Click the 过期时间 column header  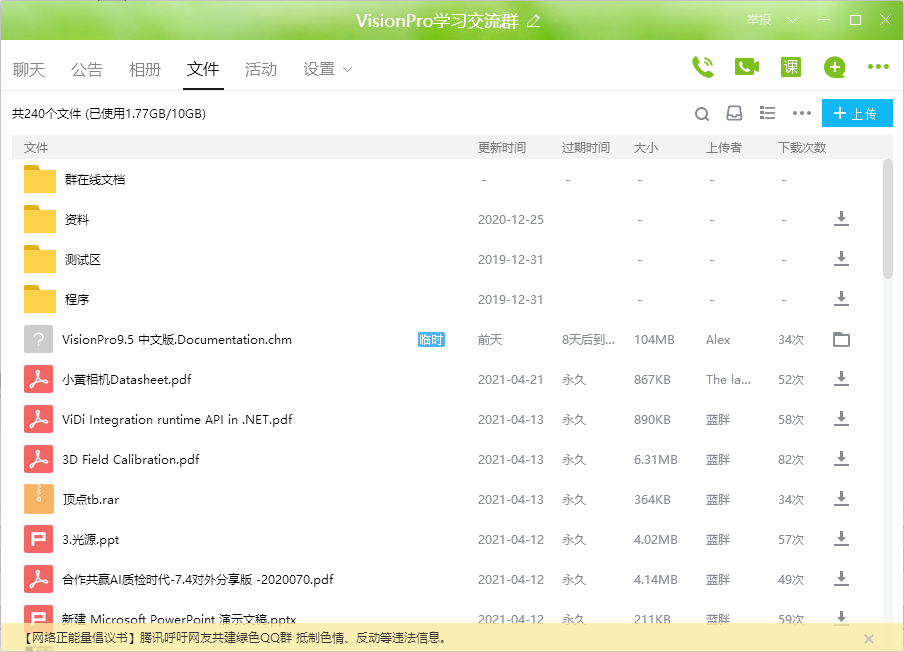click(586, 148)
